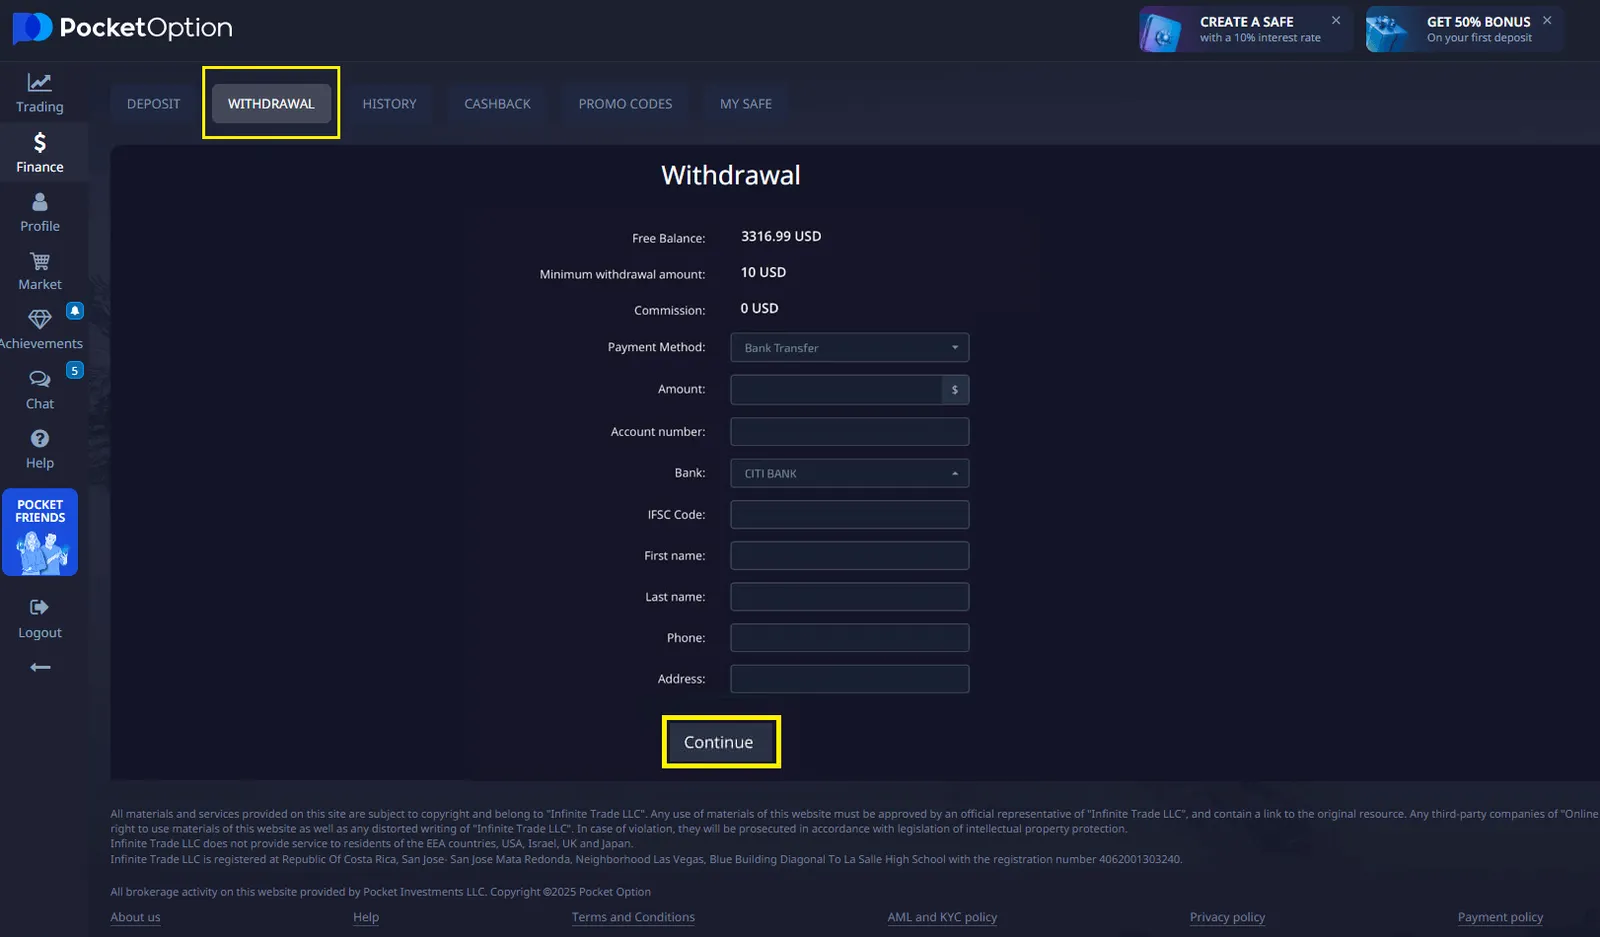Open Achievements diamond icon
The height and width of the screenshot is (937, 1600).
click(x=40, y=320)
